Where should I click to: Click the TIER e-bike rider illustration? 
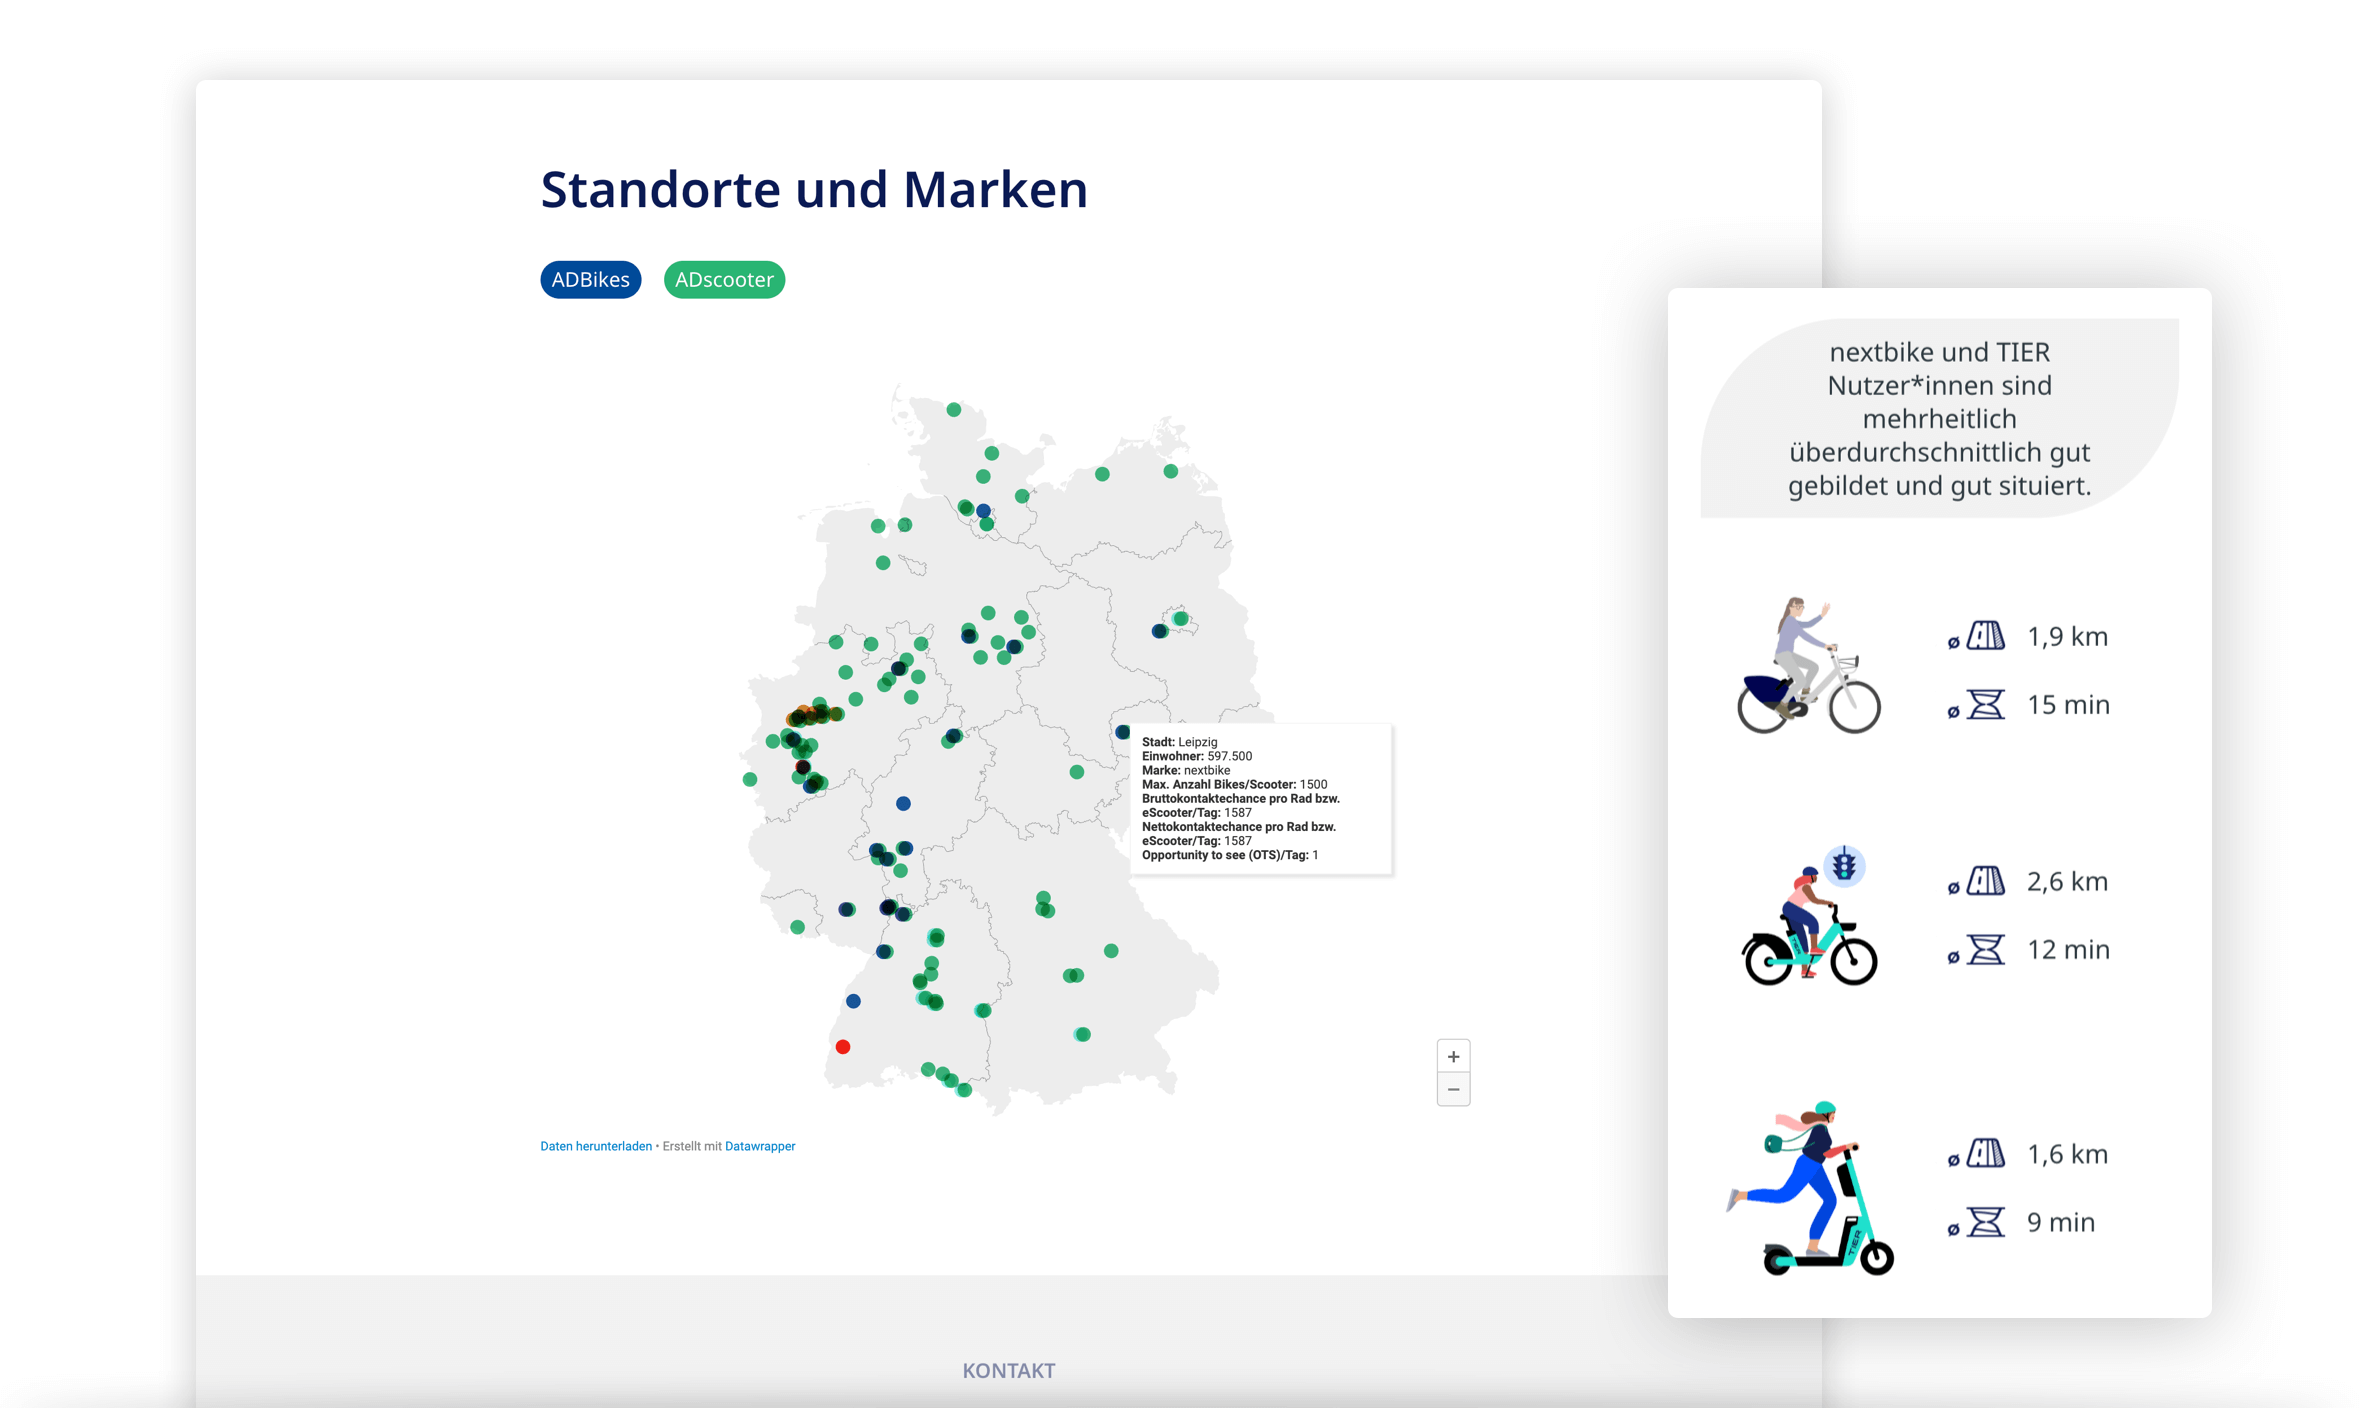pos(1808,918)
